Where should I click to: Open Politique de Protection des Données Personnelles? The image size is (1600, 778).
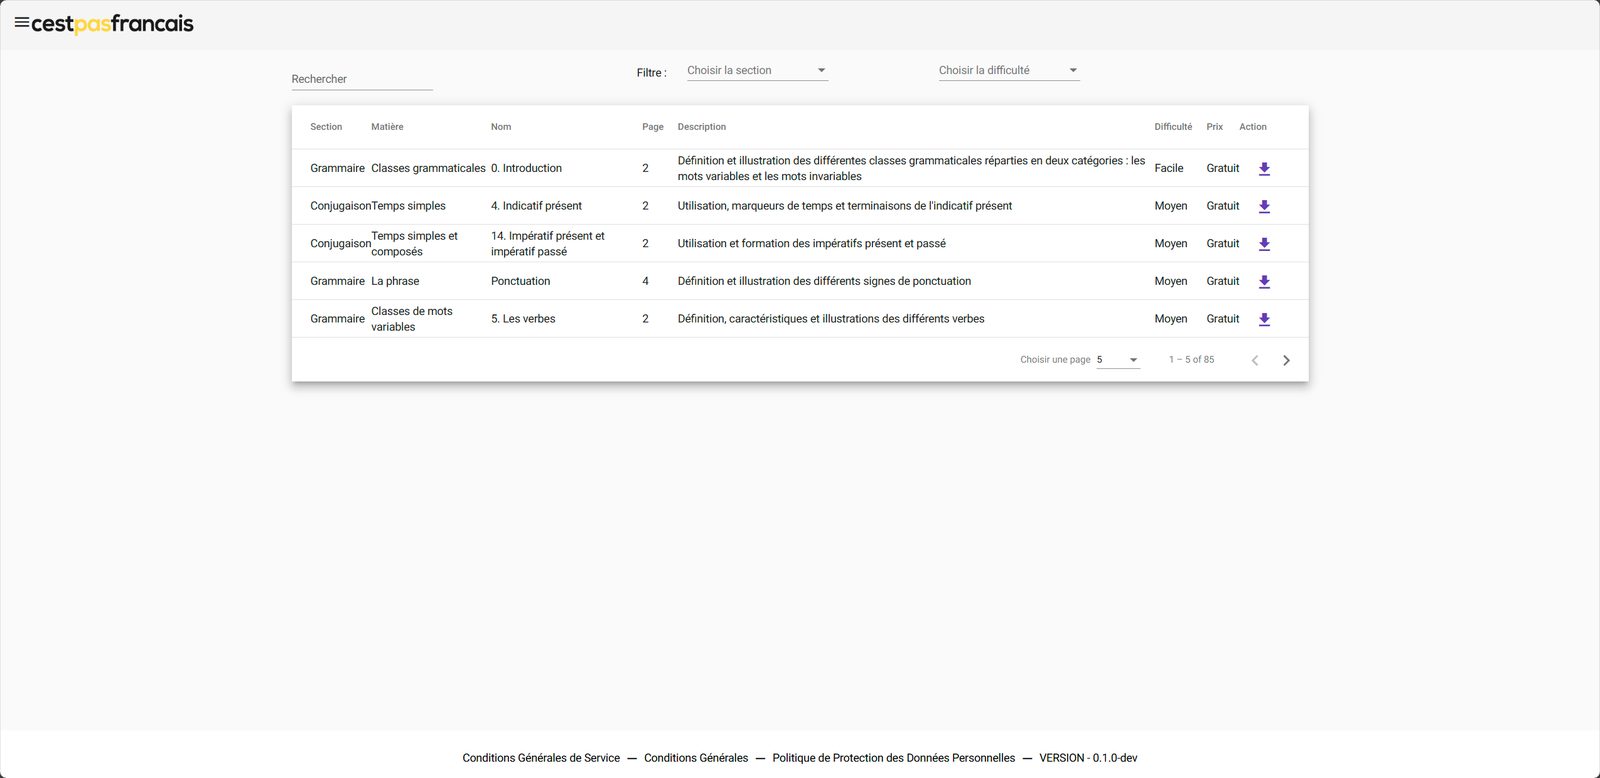(x=893, y=758)
